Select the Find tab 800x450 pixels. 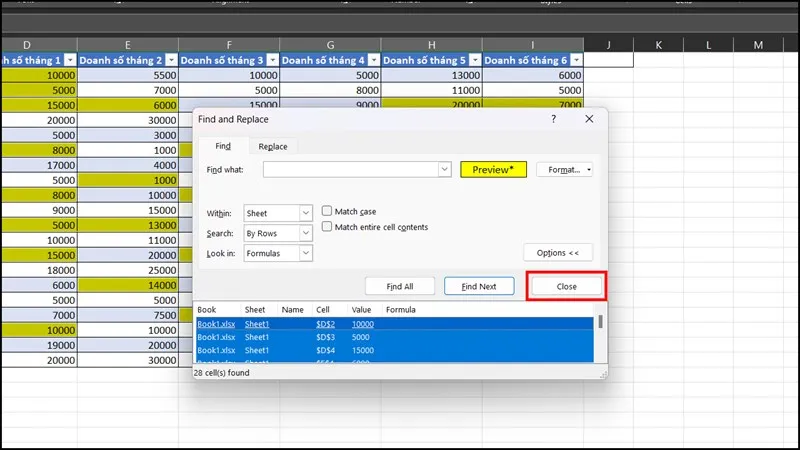223,146
